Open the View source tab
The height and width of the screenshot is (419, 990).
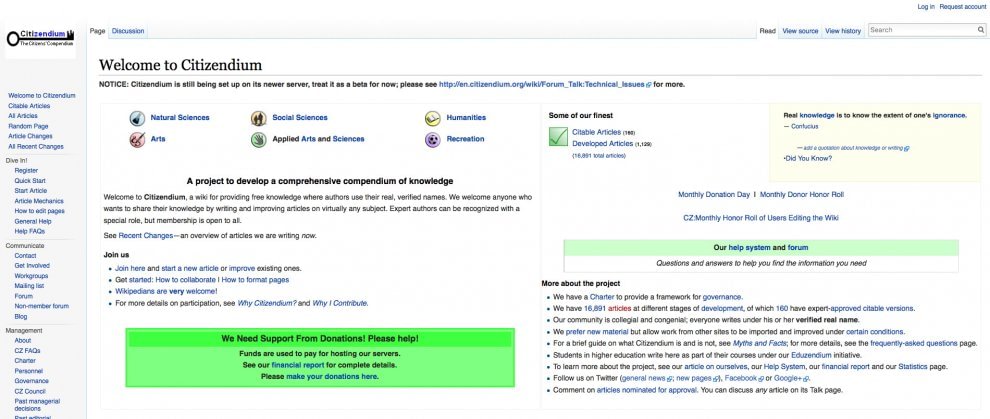(800, 31)
